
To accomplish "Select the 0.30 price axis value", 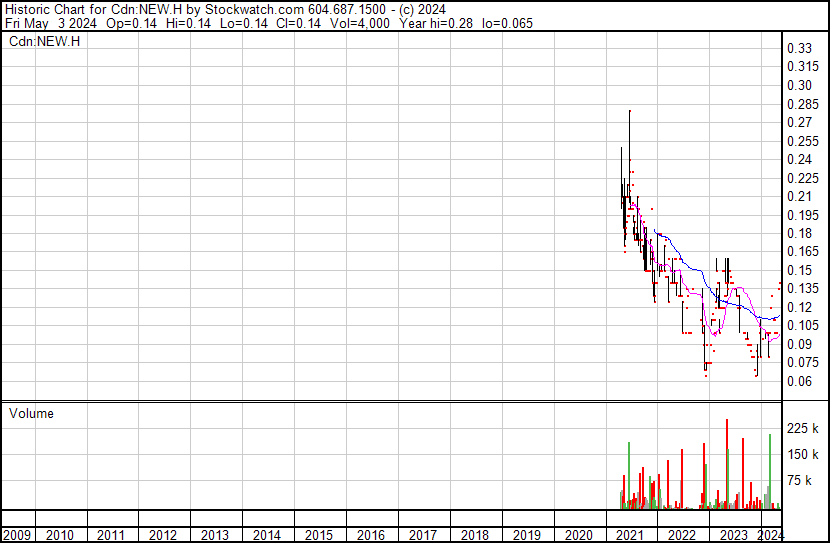I will tap(799, 85).
